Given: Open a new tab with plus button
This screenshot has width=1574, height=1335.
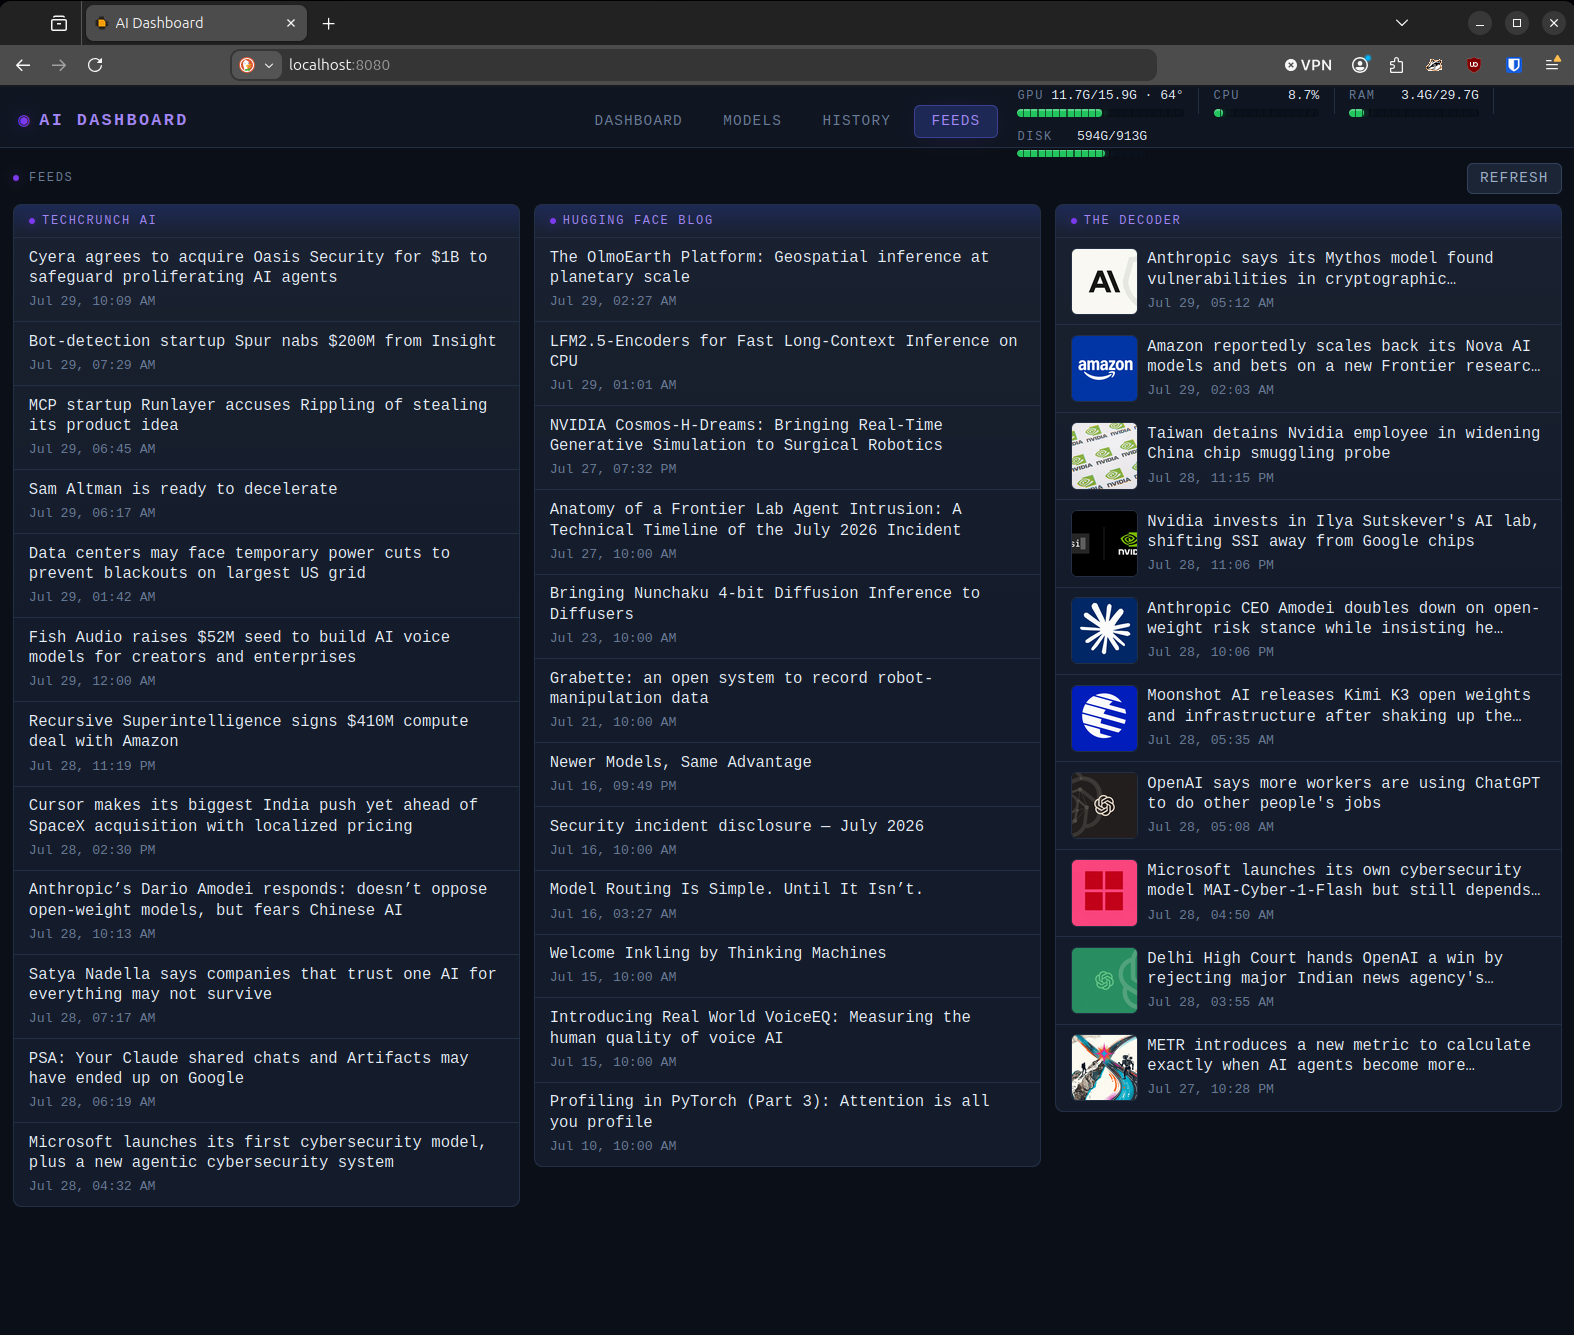Looking at the screenshot, I should [x=329, y=23].
